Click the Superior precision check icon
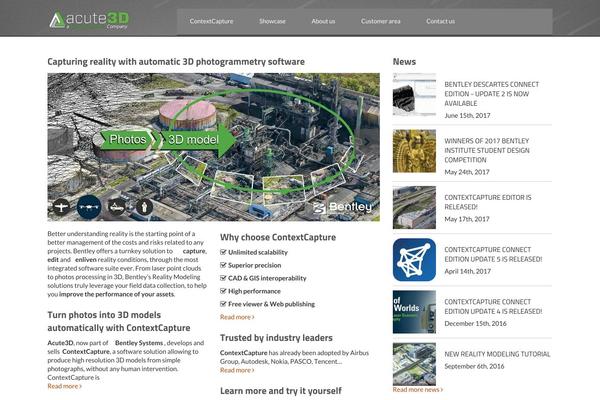The height and width of the screenshot is (400, 600). [223, 265]
